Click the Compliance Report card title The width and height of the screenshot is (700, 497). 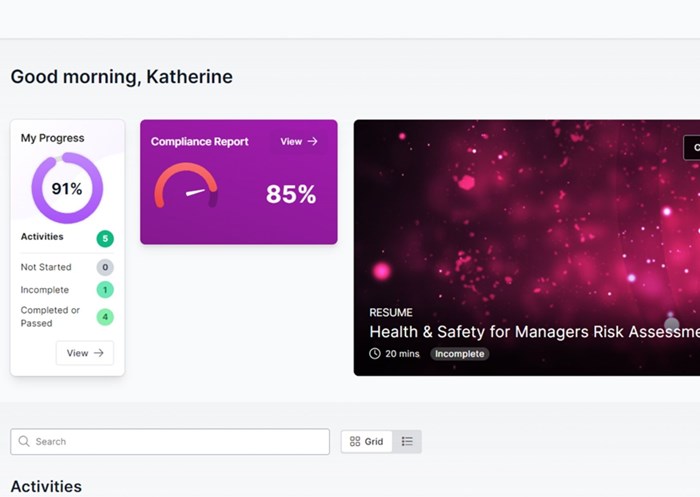pyautogui.click(x=200, y=142)
